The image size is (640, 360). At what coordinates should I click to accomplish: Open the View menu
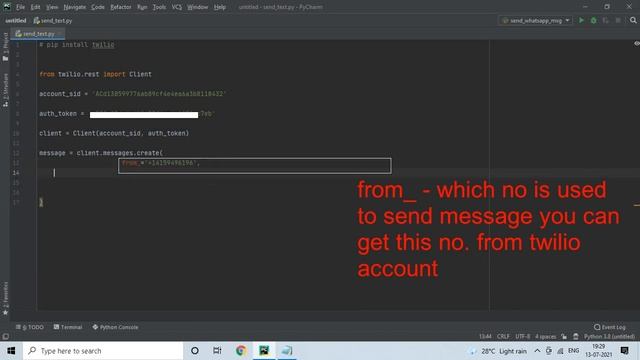(x=52, y=7)
